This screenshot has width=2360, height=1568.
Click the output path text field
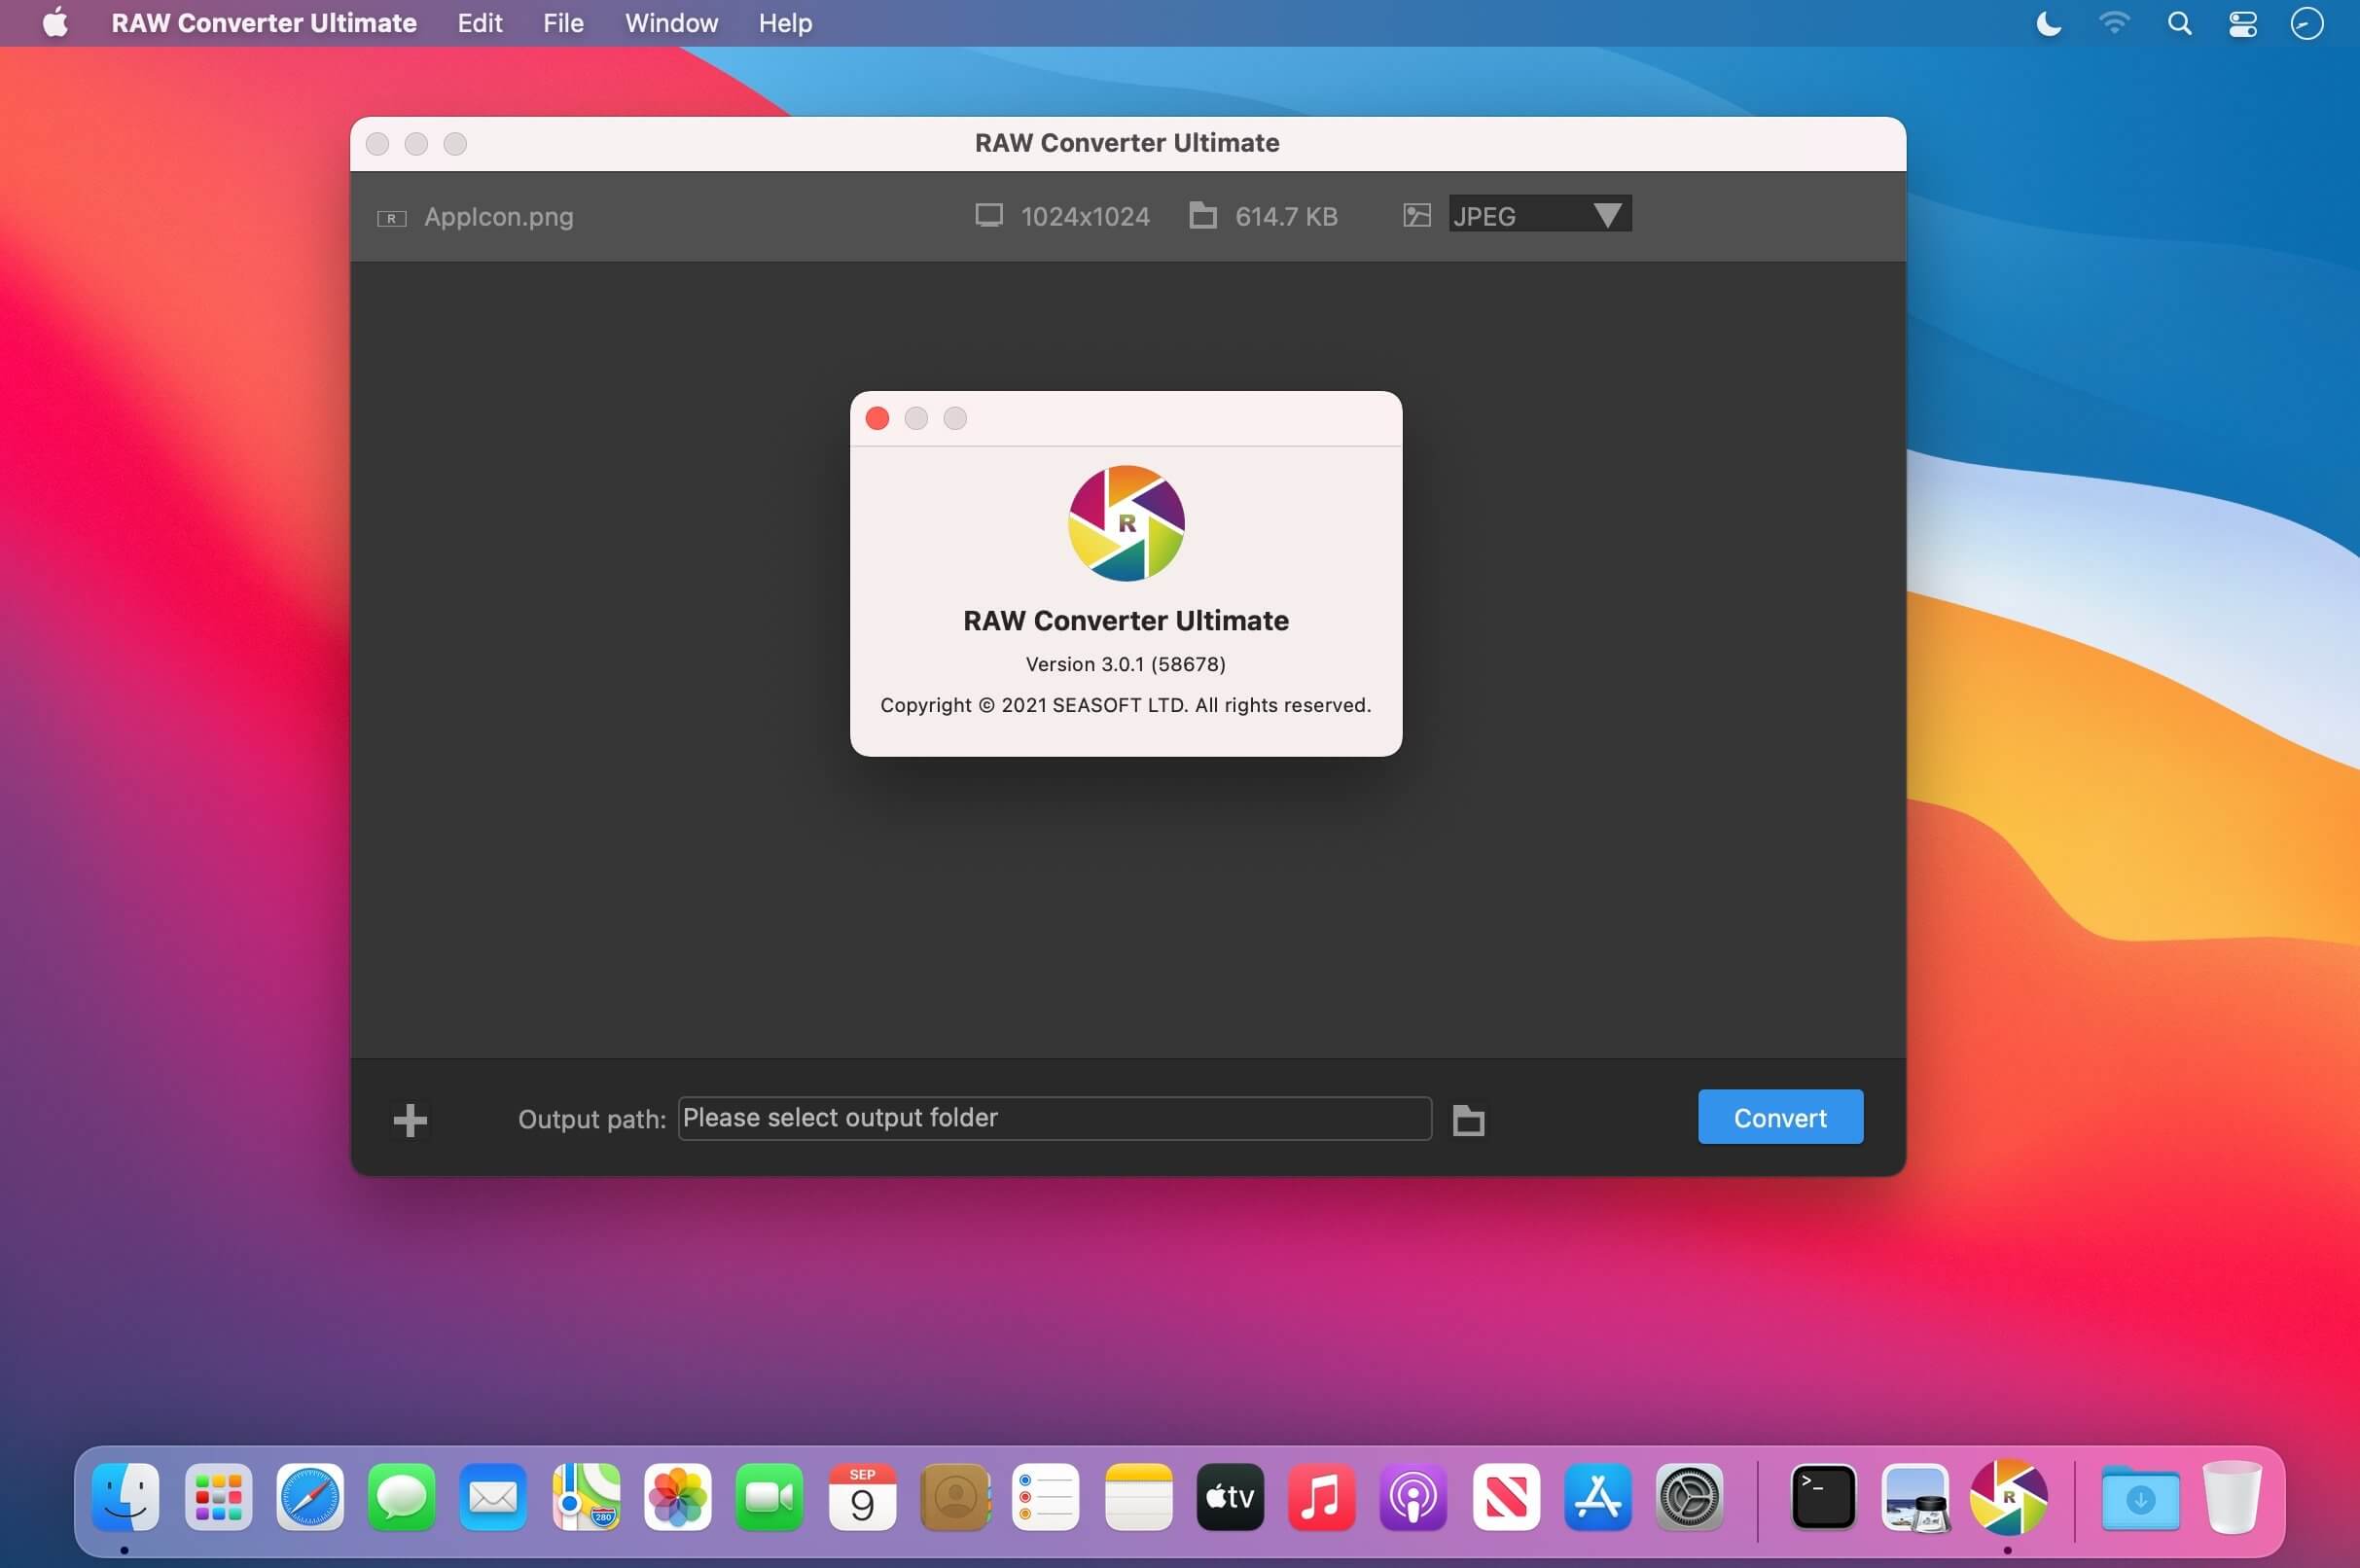pyautogui.click(x=1055, y=1118)
